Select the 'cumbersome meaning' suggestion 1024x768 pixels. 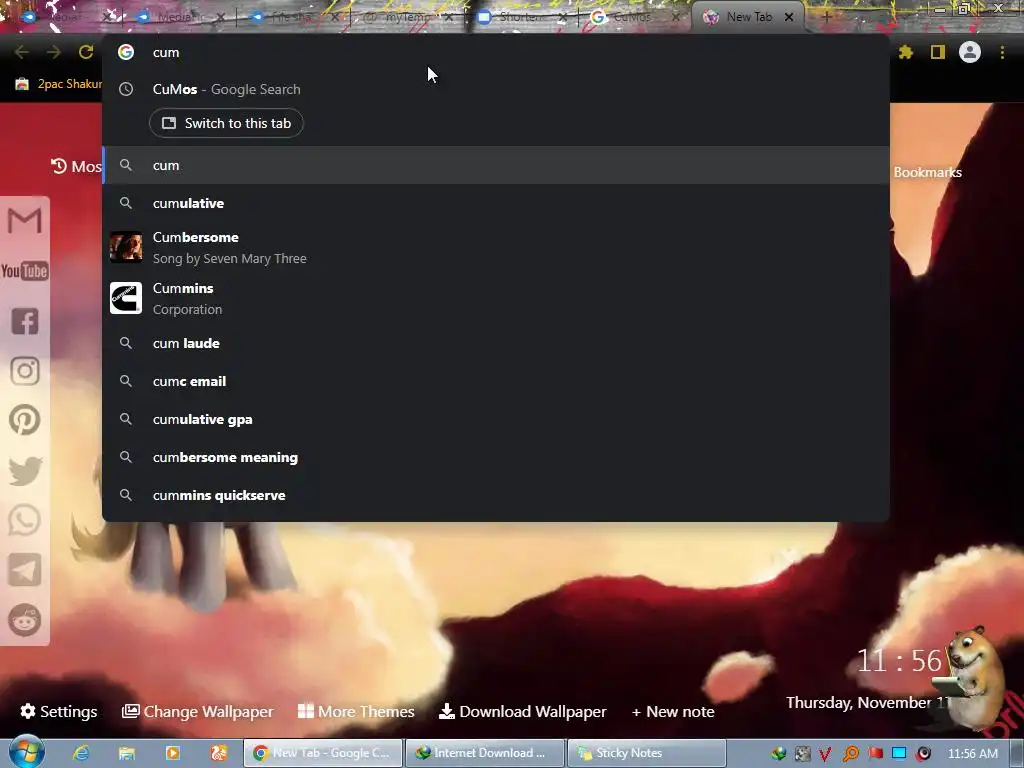click(x=496, y=457)
